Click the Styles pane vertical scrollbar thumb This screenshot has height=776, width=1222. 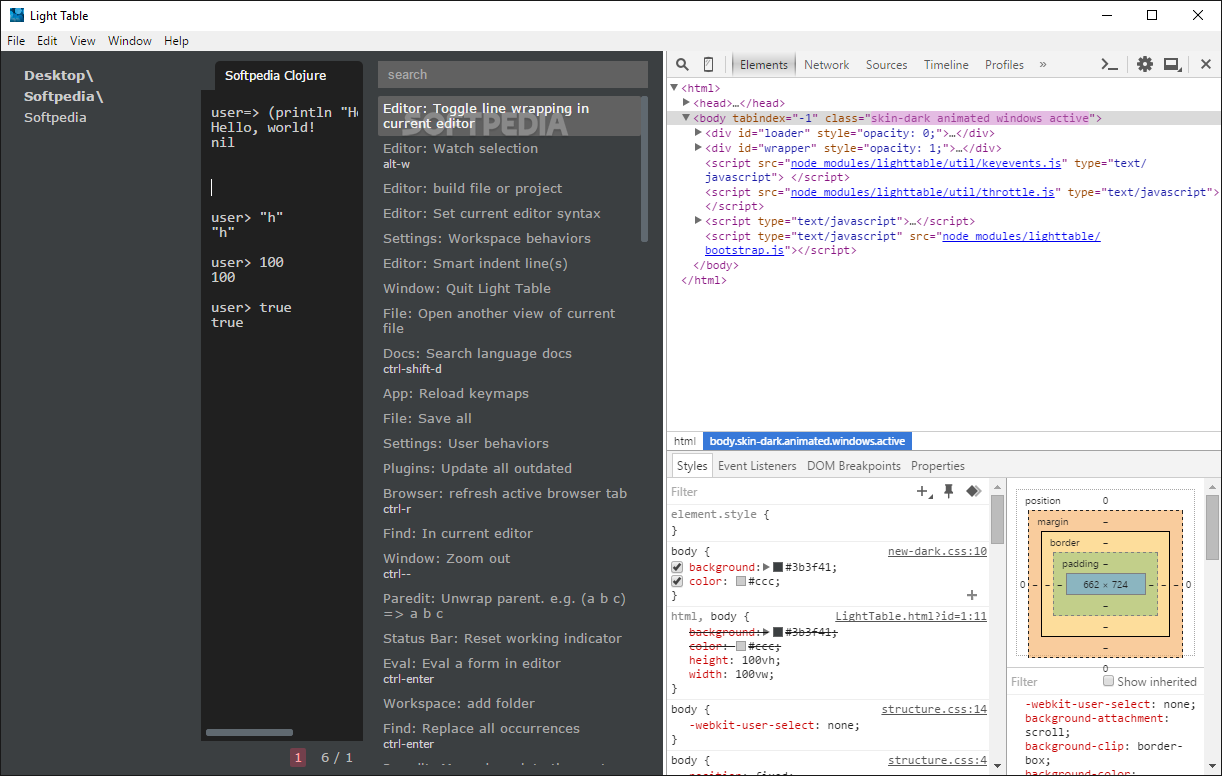coord(997,519)
